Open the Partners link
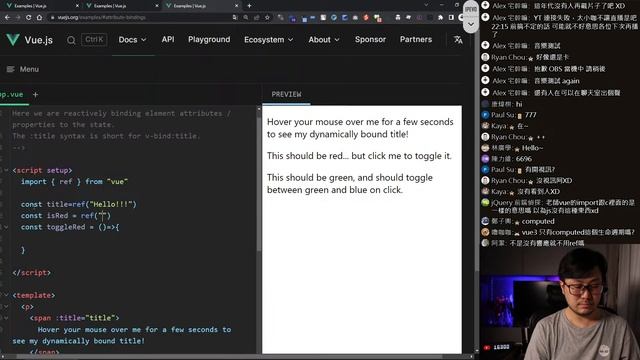The width and height of the screenshot is (640, 360). [x=416, y=40]
